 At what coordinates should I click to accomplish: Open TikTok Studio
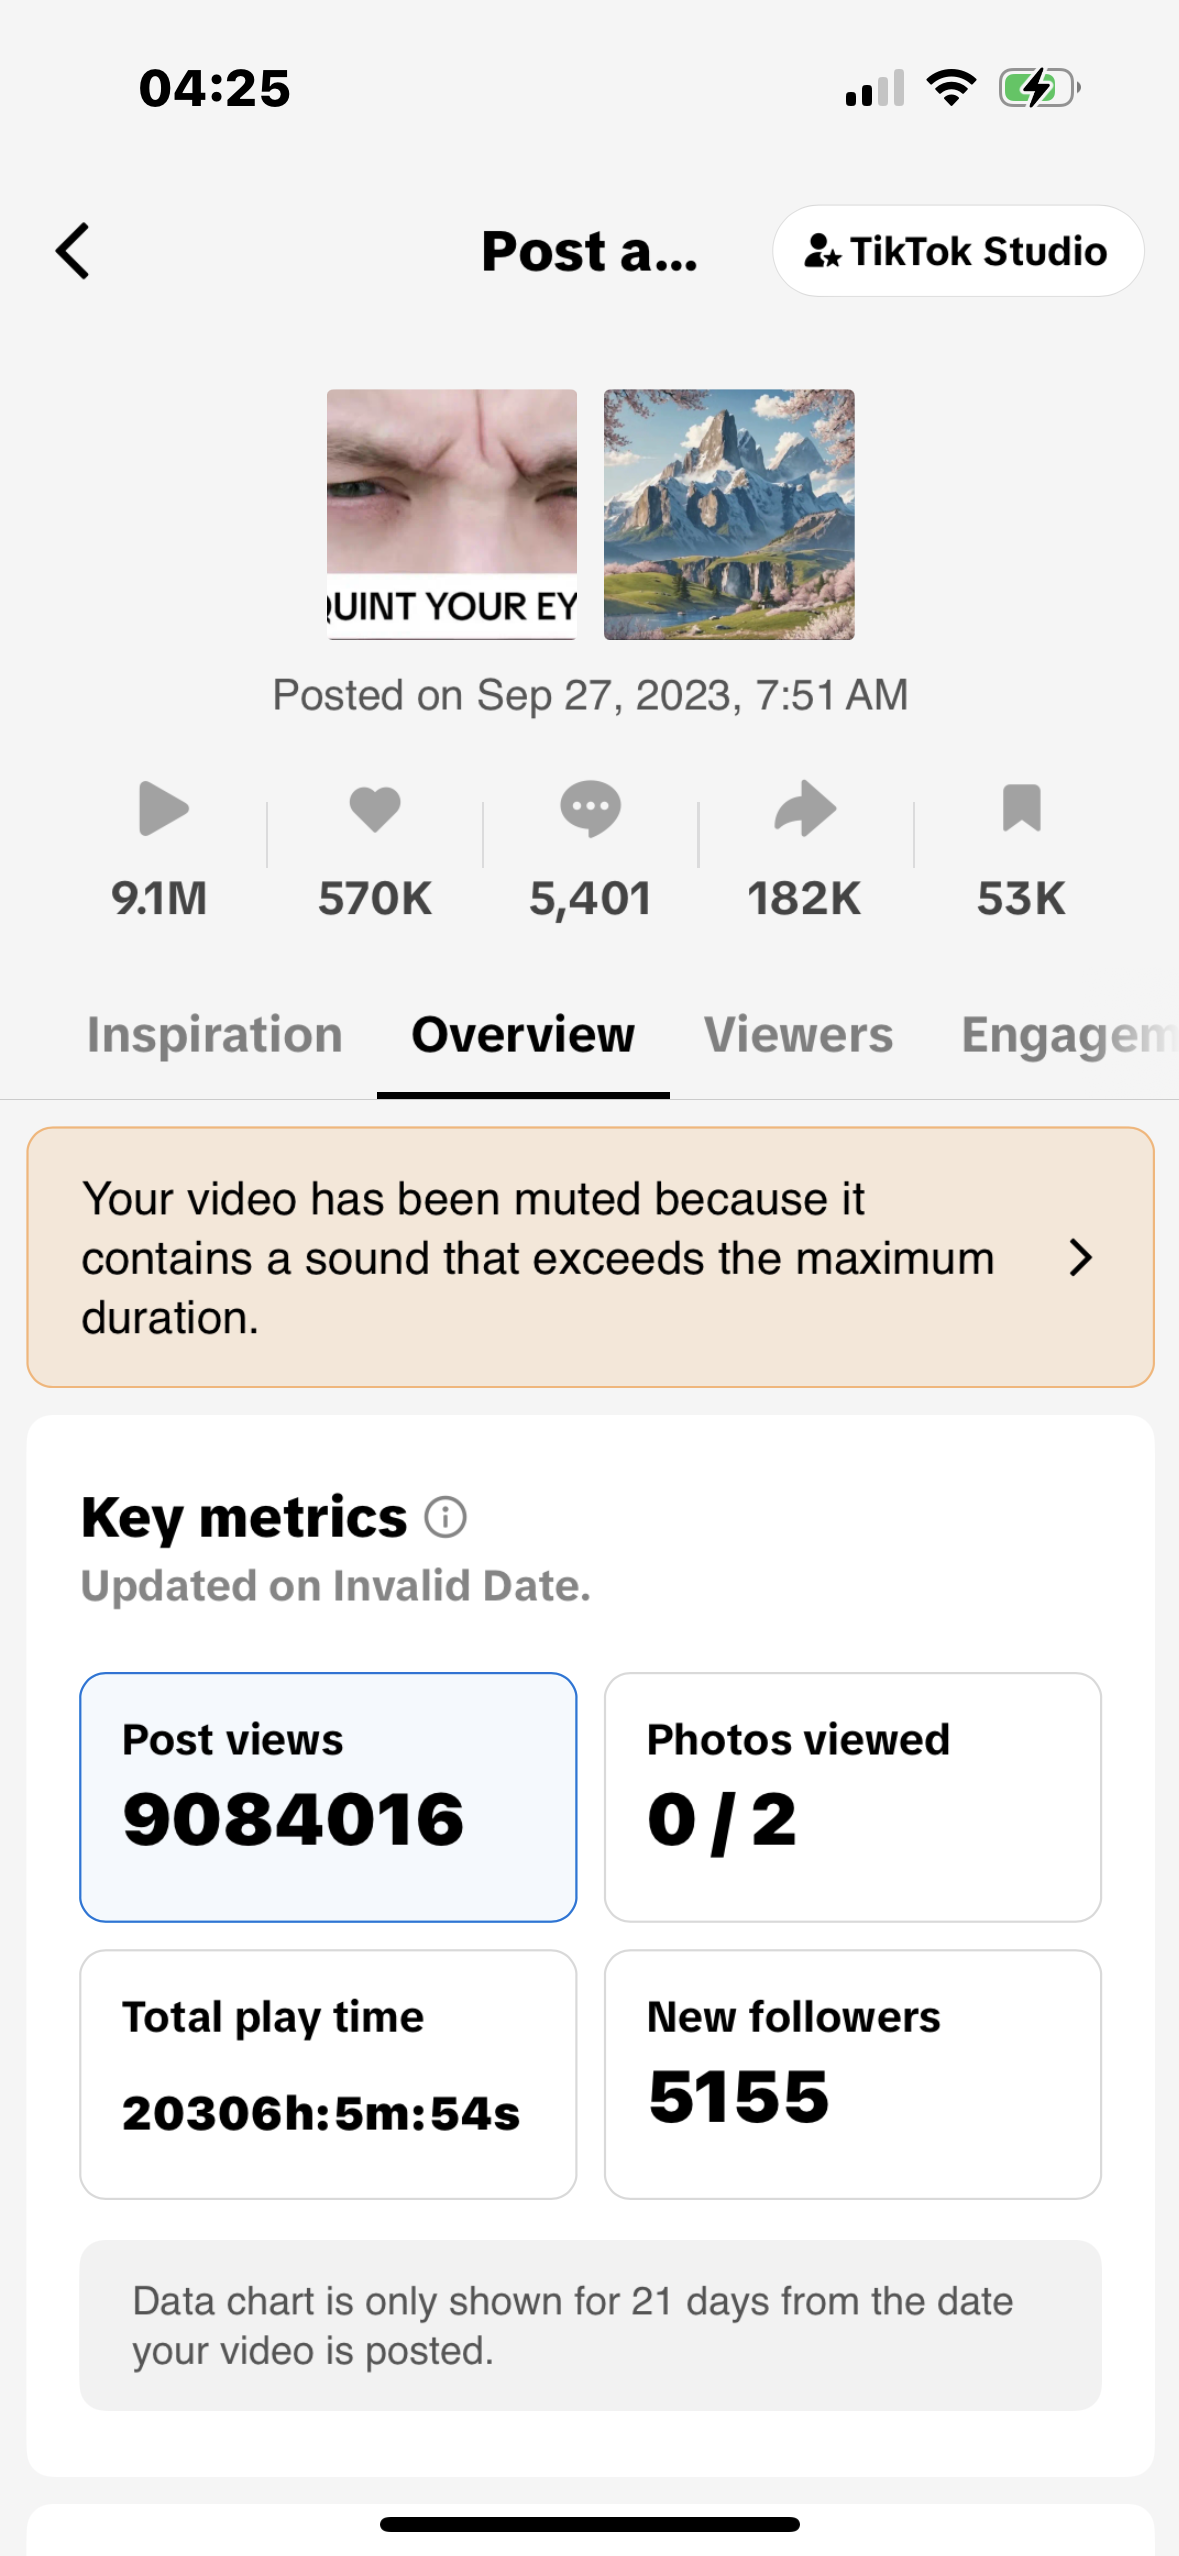957,251
